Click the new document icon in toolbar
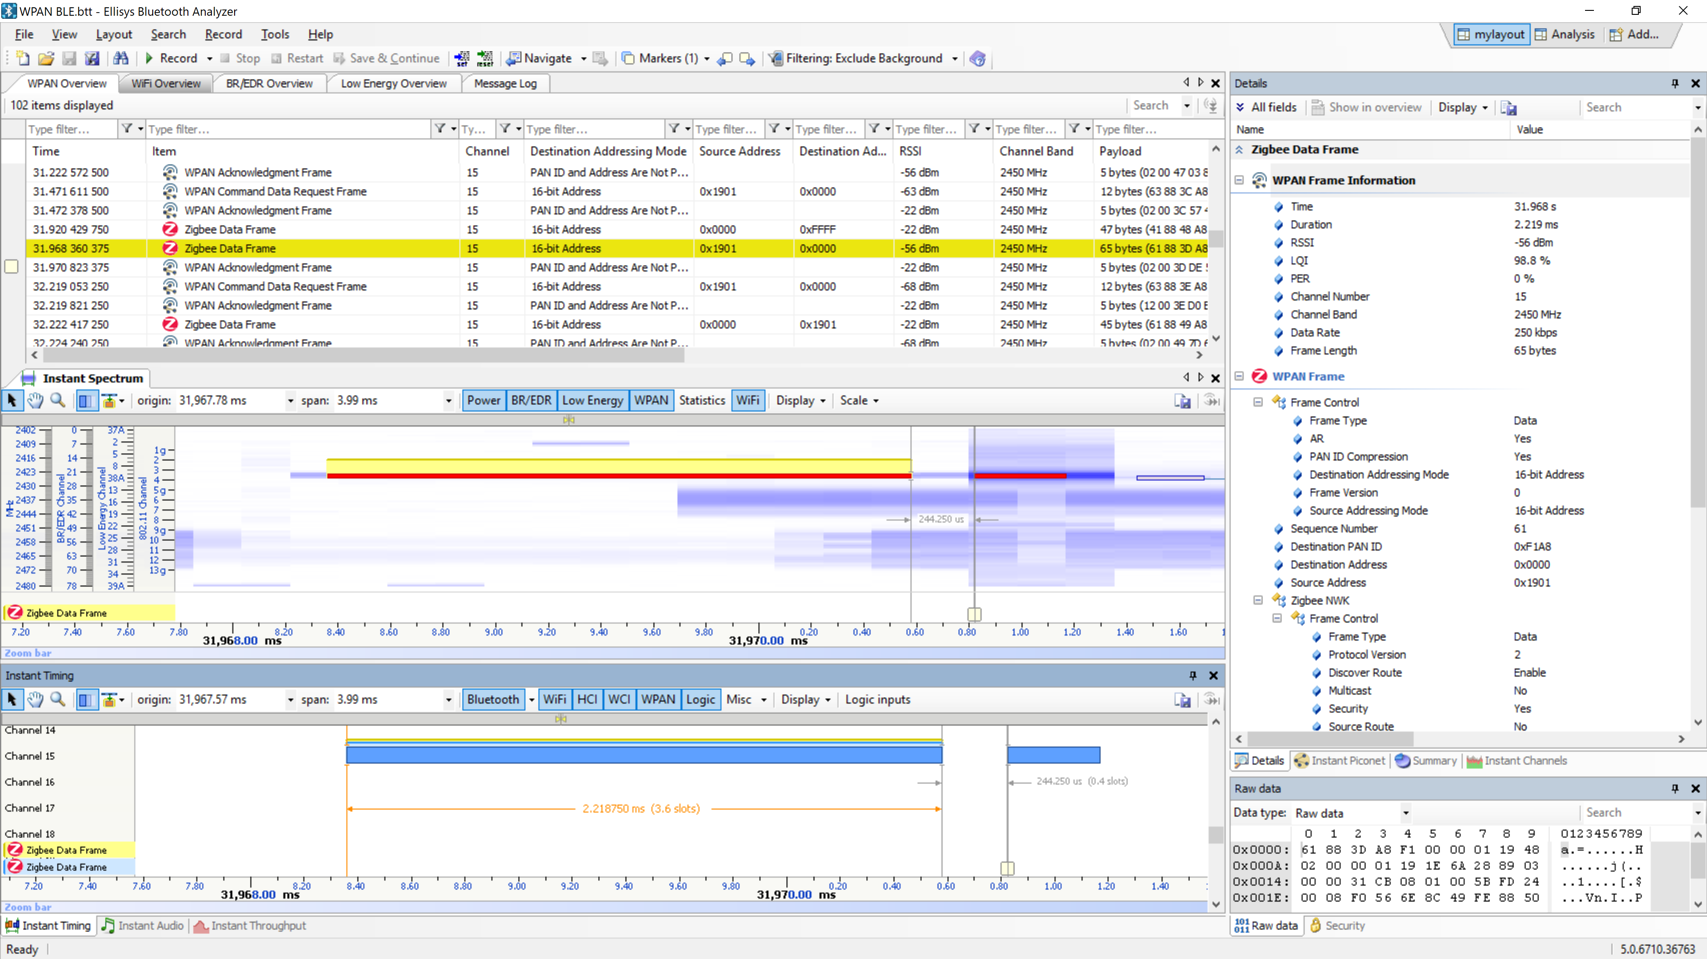The width and height of the screenshot is (1707, 959). click(x=22, y=59)
